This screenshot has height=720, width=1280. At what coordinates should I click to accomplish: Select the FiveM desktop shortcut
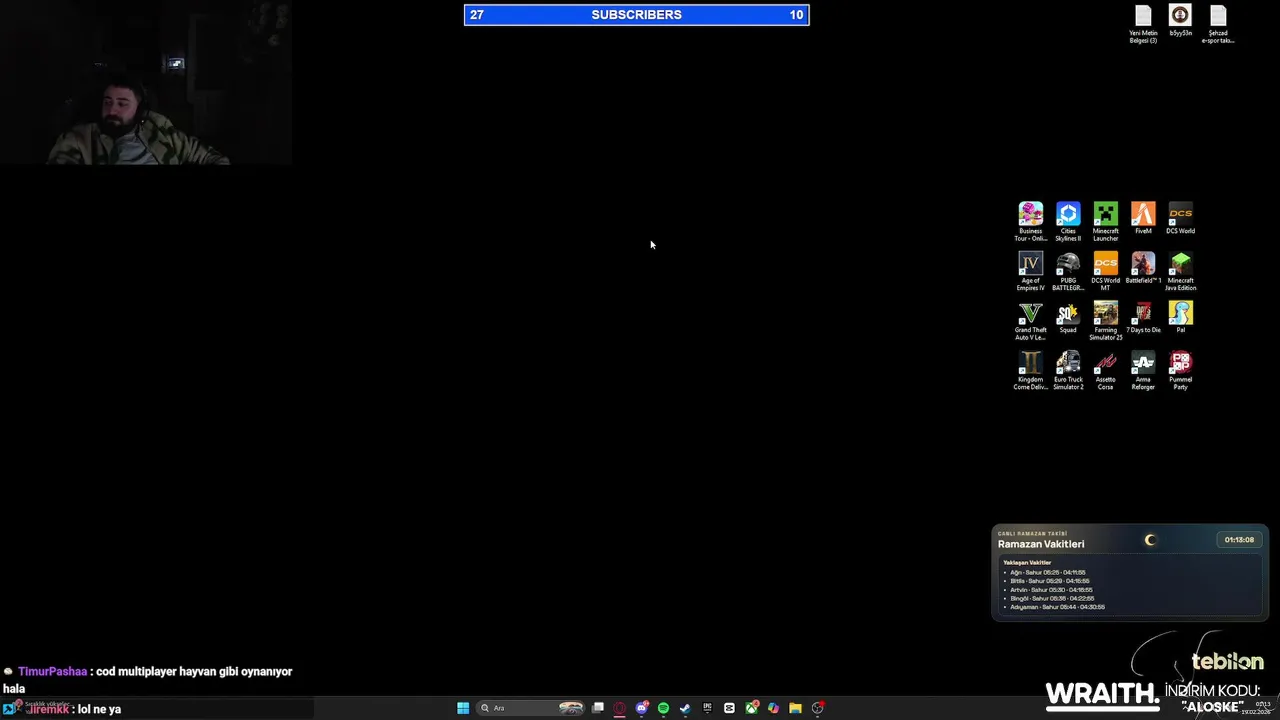point(1143,219)
